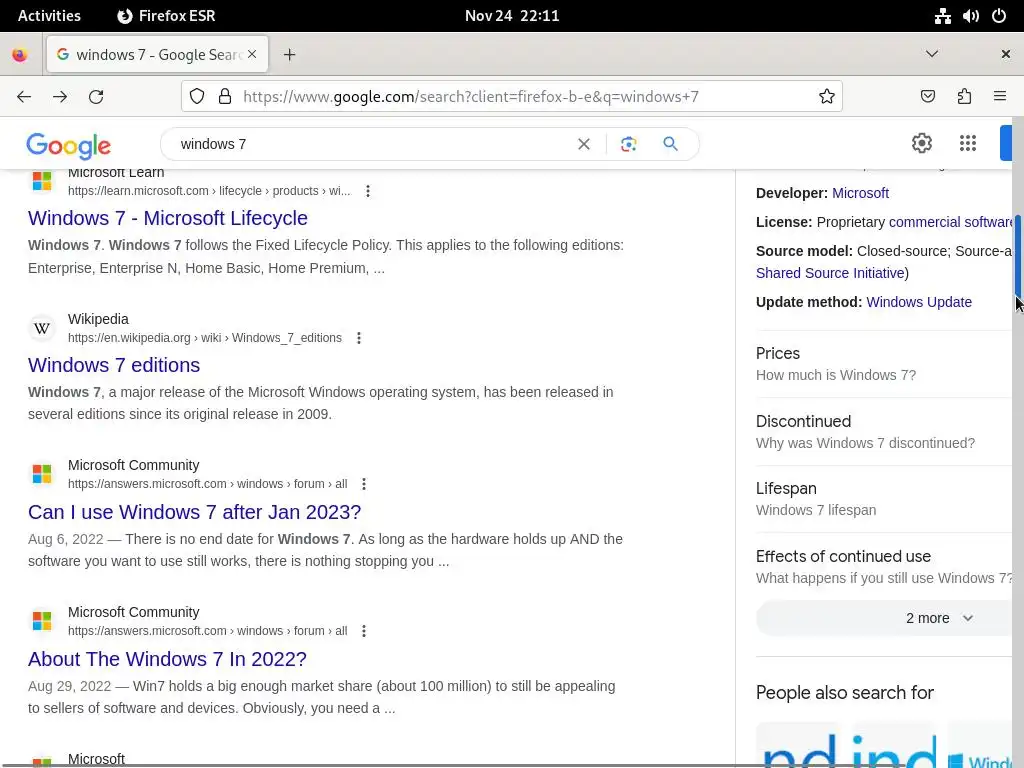Bookmark this page with the star icon
This screenshot has height=768, width=1024.
click(827, 97)
